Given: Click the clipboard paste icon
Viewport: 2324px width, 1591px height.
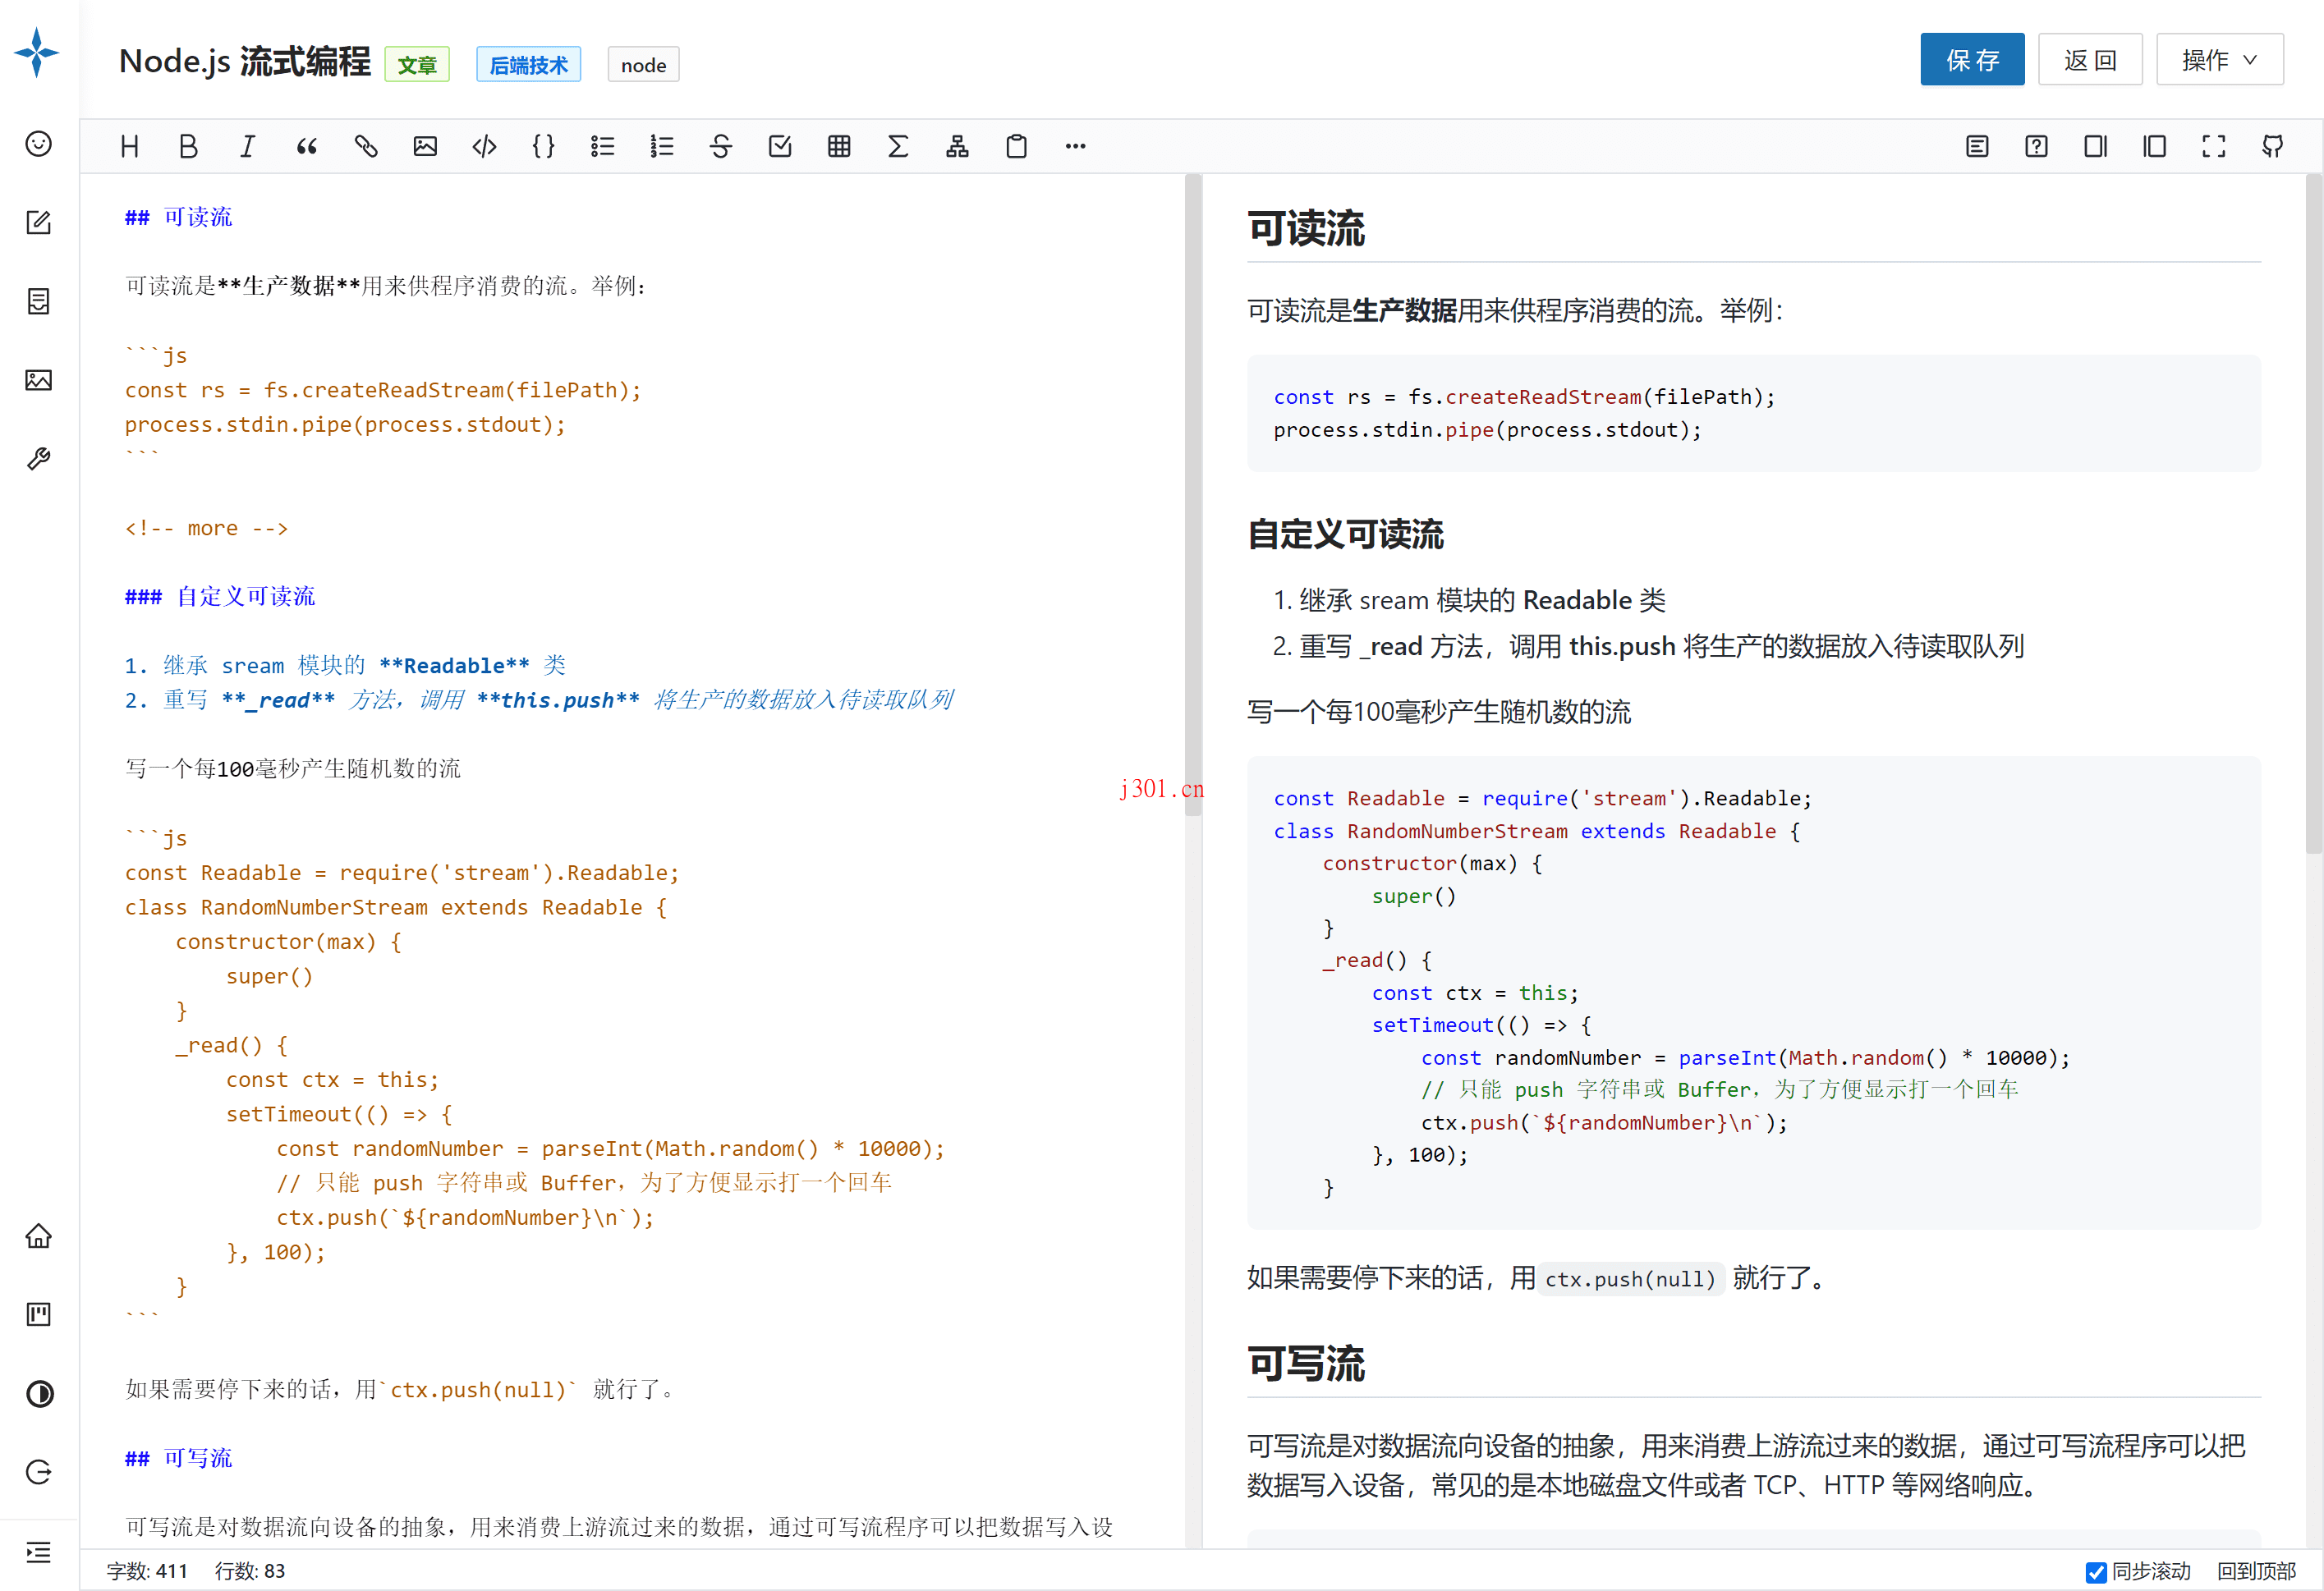Looking at the screenshot, I should point(1016,147).
